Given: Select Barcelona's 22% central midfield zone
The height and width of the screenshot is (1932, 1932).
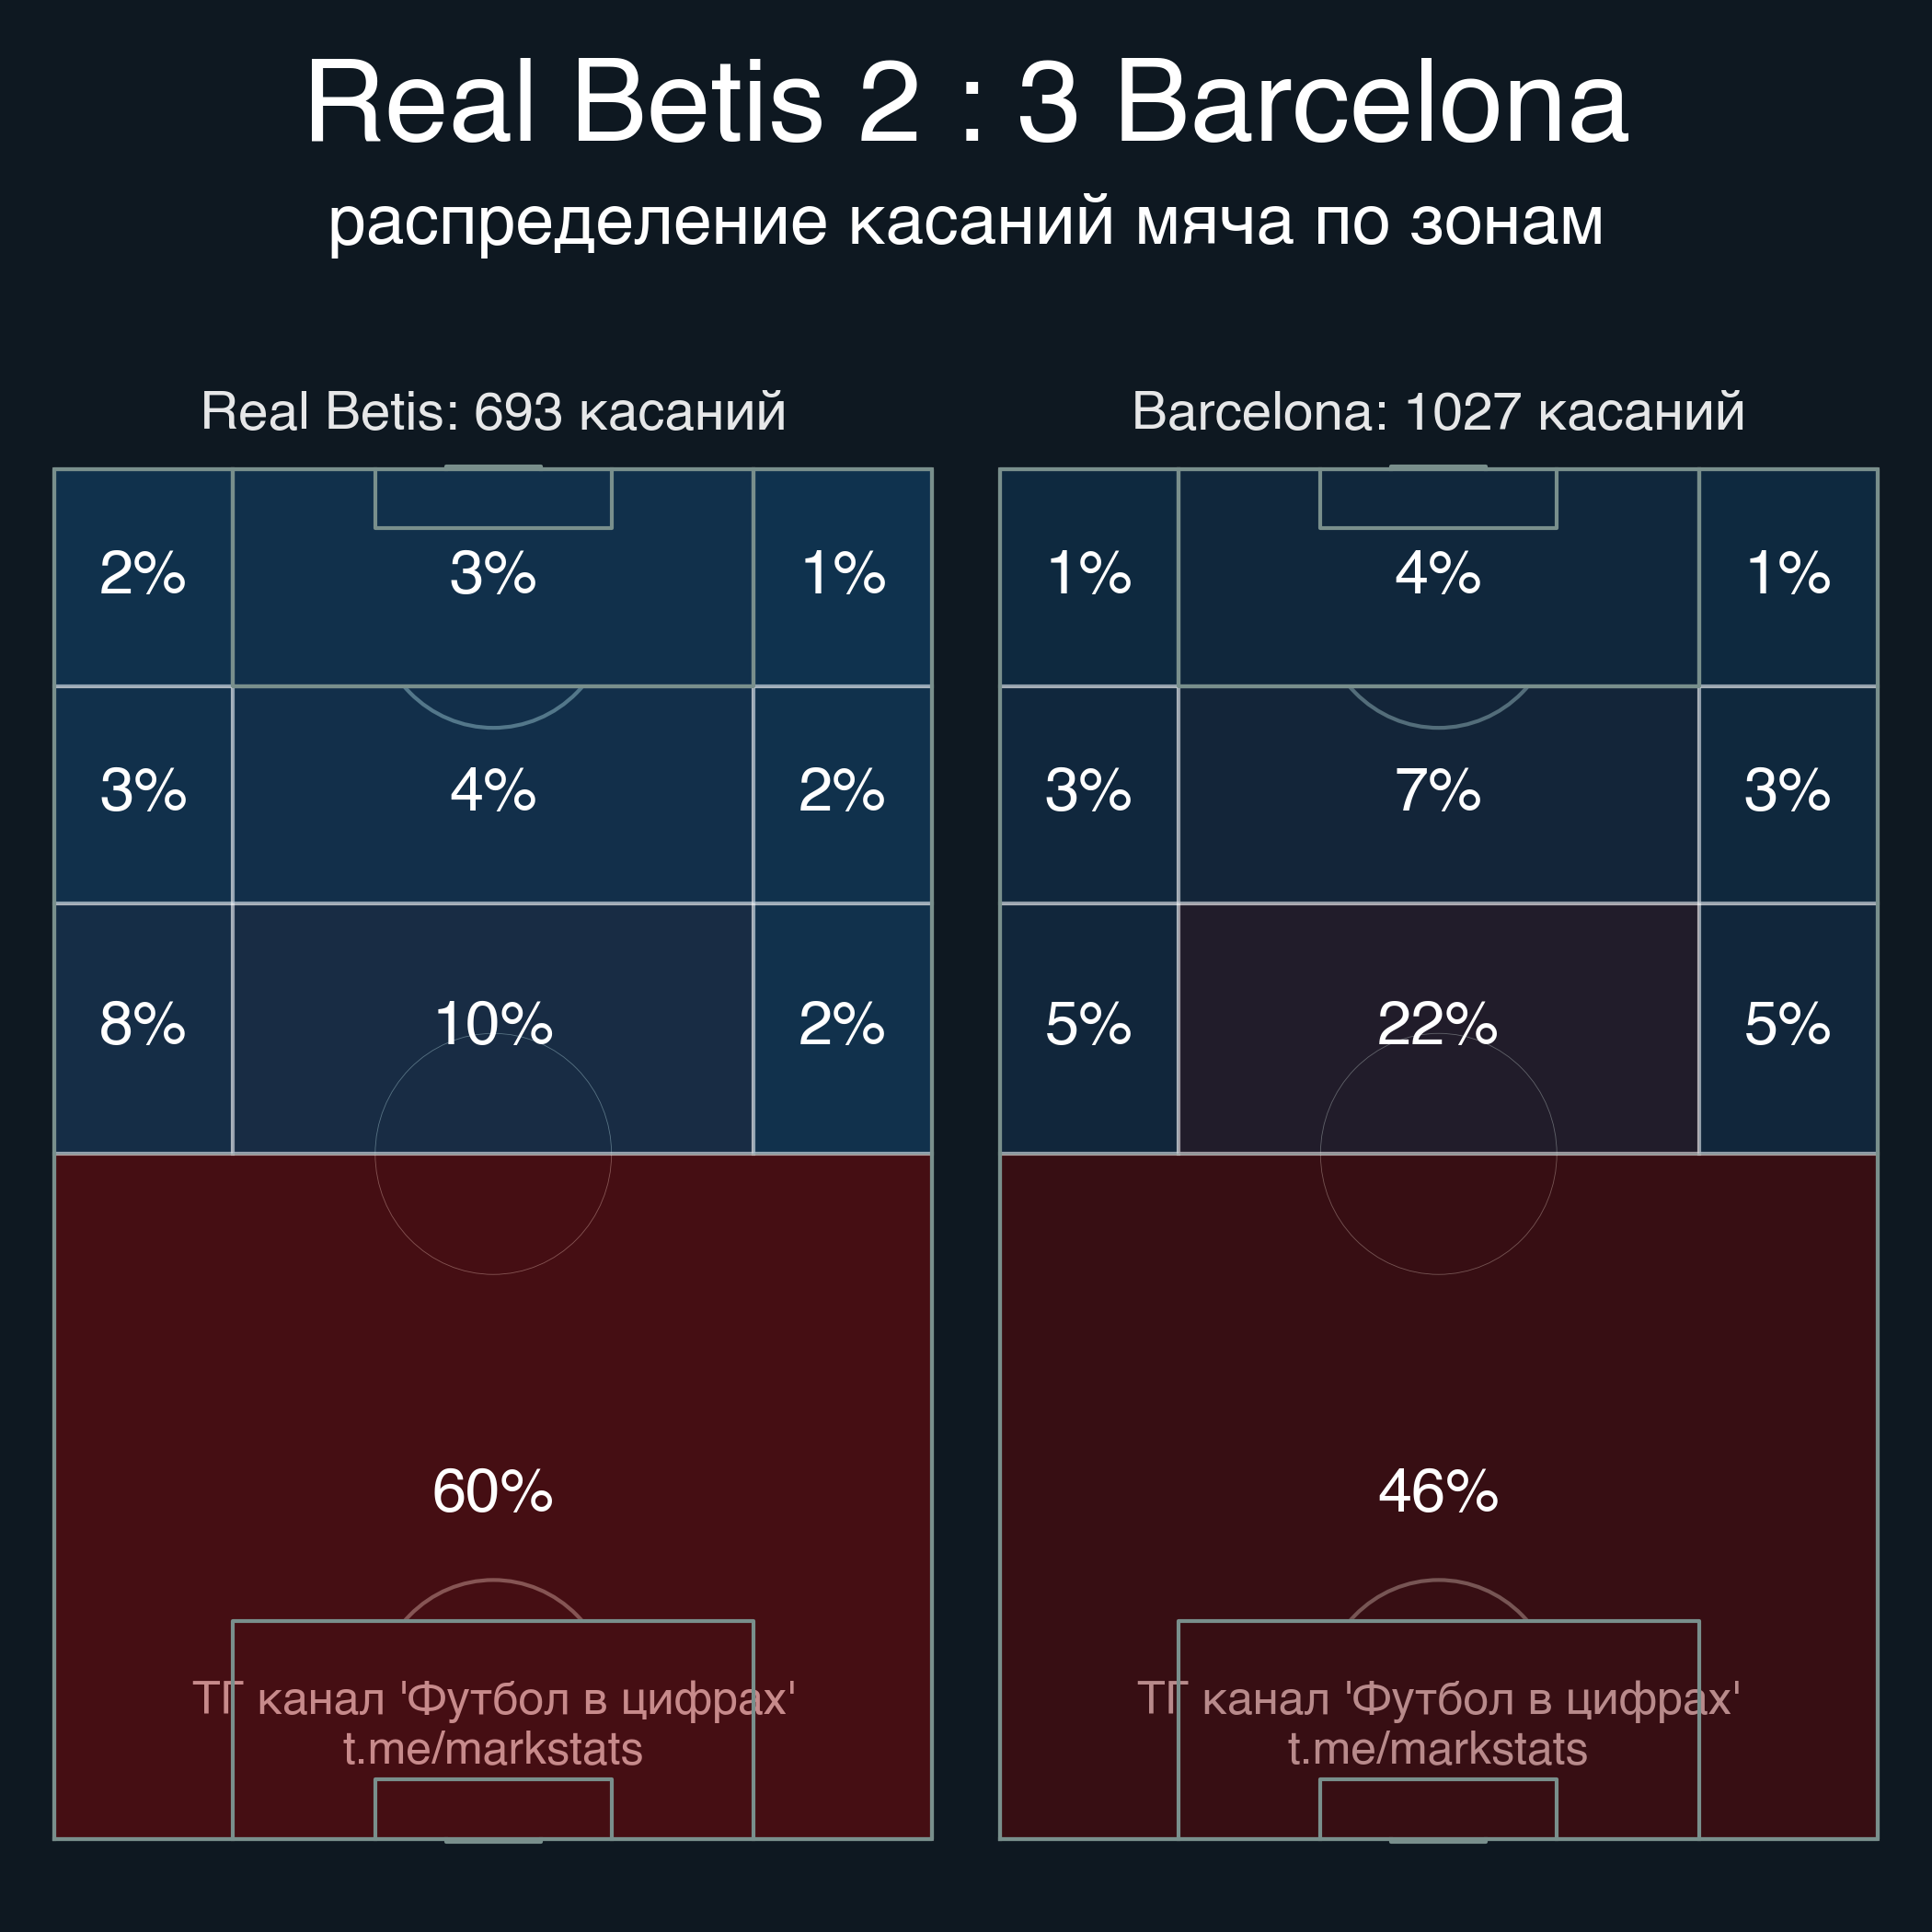Looking at the screenshot, I should pyautogui.click(x=1438, y=1024).
